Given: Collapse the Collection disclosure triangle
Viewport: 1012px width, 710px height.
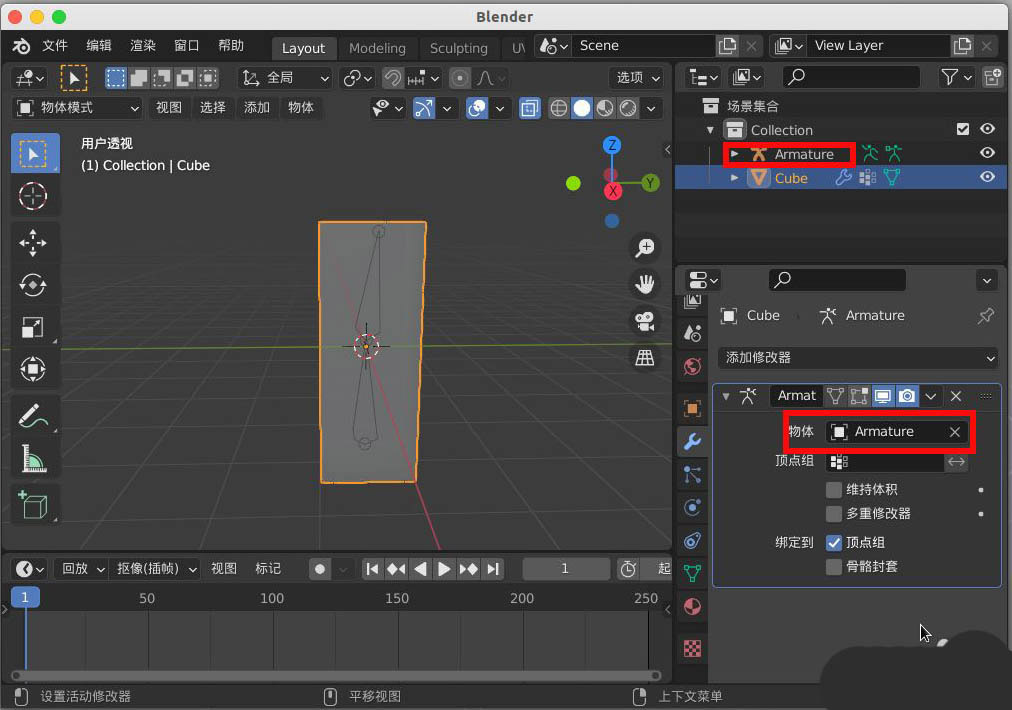Looking at the screenshot, I should 711,130.
